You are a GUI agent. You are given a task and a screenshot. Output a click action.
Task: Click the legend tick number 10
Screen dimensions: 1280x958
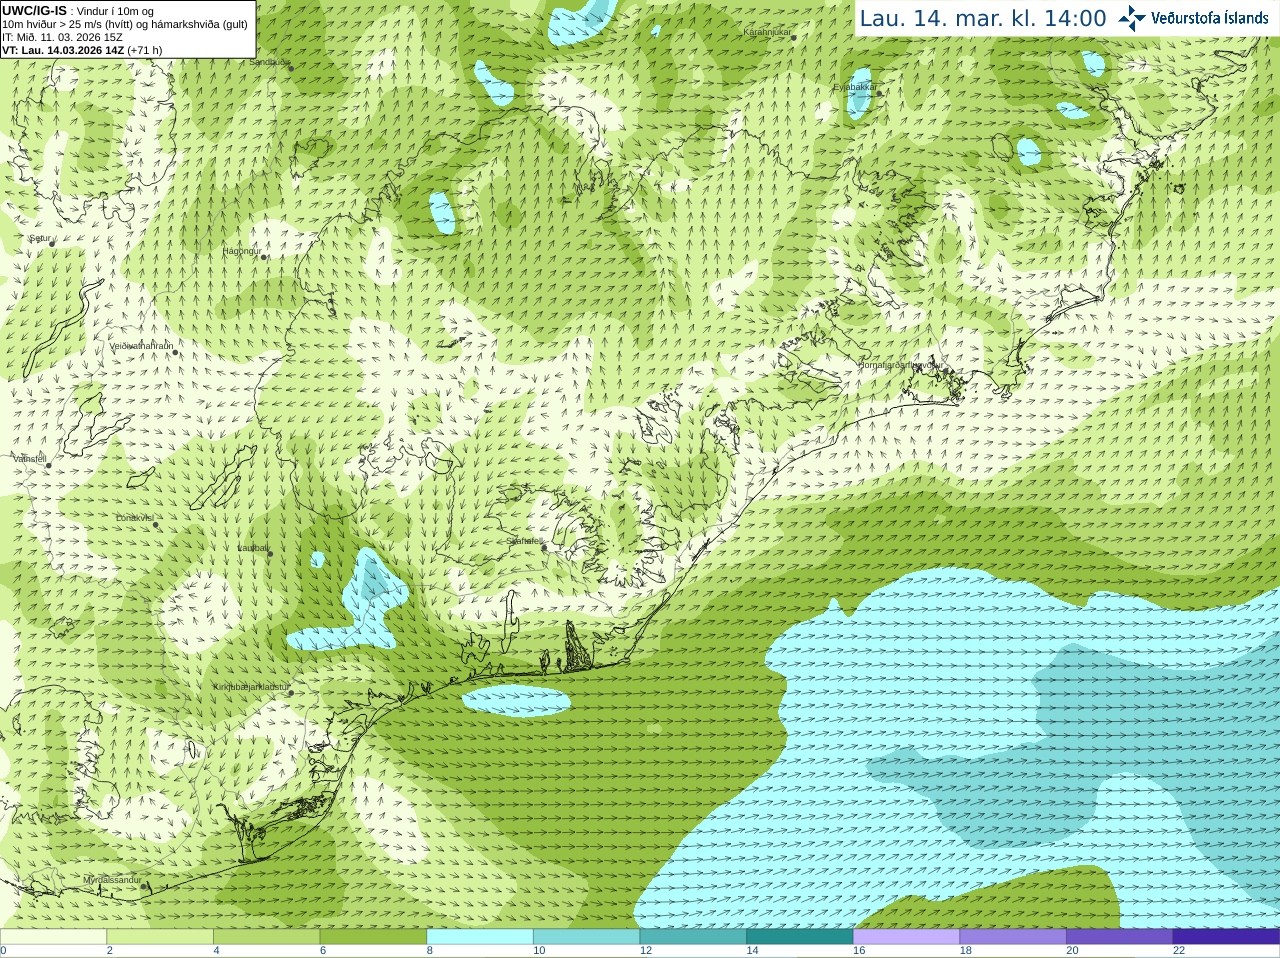tap(539, 951)
